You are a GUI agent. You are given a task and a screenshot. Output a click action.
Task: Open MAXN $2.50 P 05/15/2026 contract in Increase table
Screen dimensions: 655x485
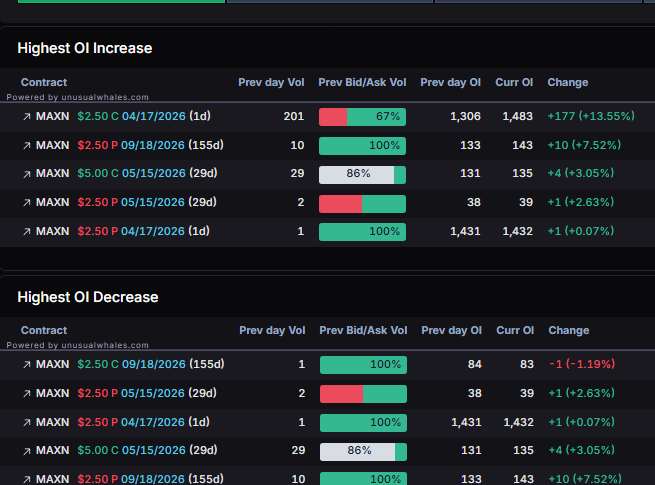click(126, 202)
